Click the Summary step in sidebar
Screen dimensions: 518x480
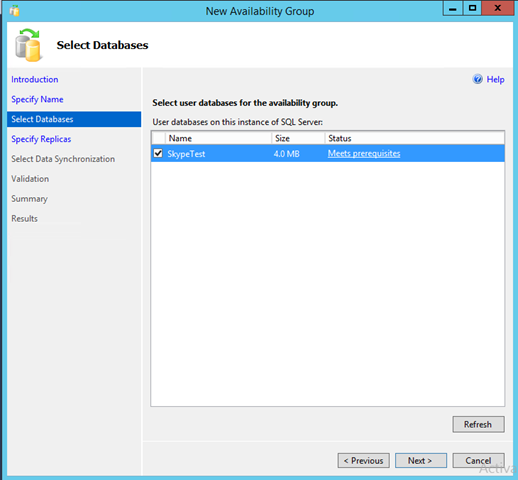(29, 199)
